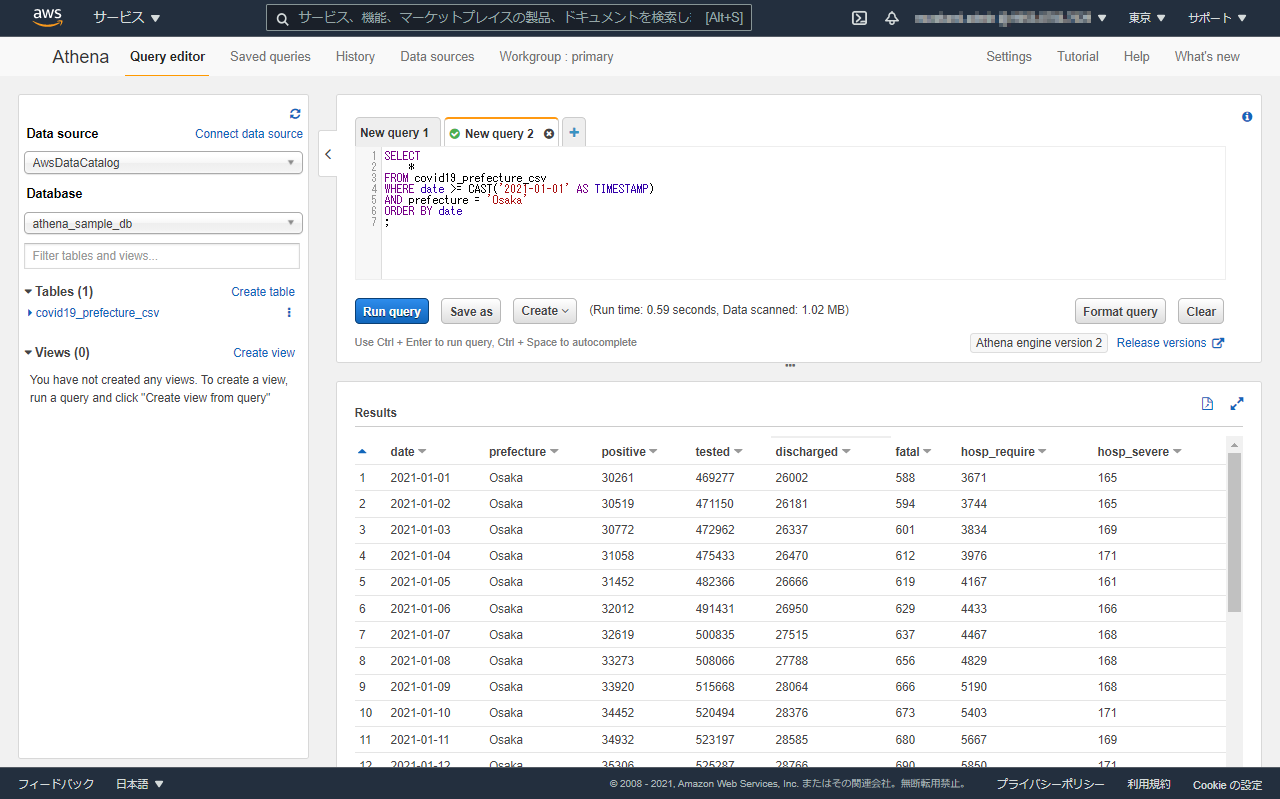Open the サービス services menu
This screenshot has width=1280, height=799.
[x=127, y=18]
